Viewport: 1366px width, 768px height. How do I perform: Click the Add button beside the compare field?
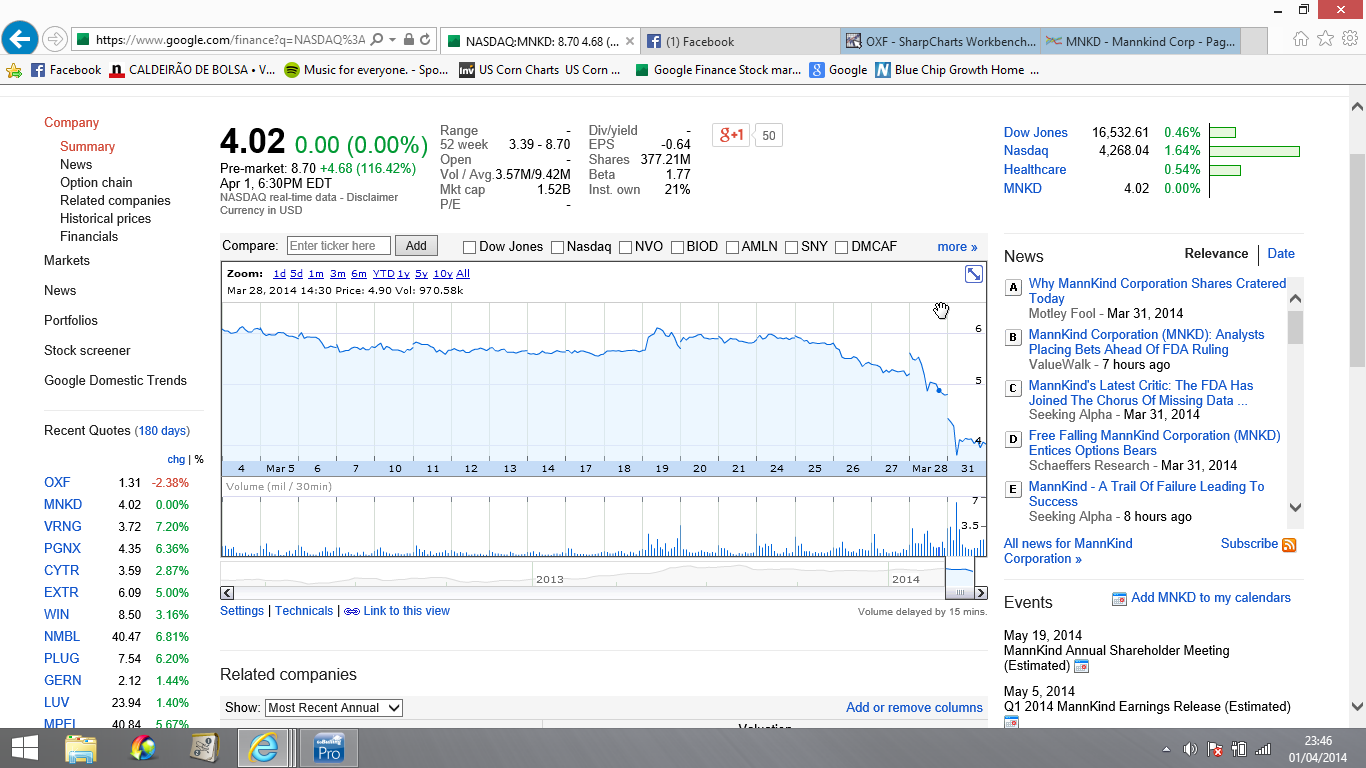point(416,246)
